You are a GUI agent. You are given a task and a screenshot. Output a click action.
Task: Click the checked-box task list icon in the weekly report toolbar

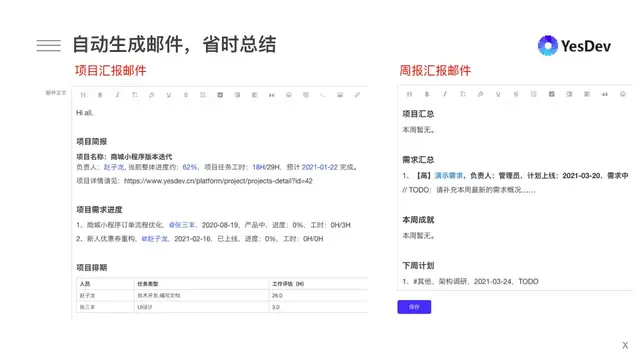[x=551, y=94]
